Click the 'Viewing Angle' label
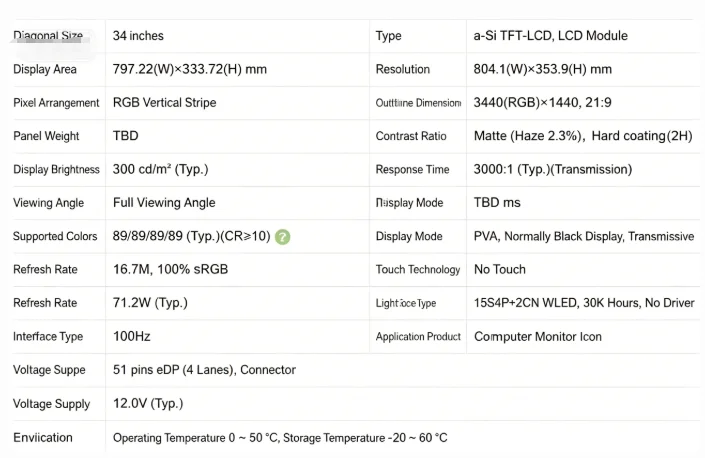 49,203
